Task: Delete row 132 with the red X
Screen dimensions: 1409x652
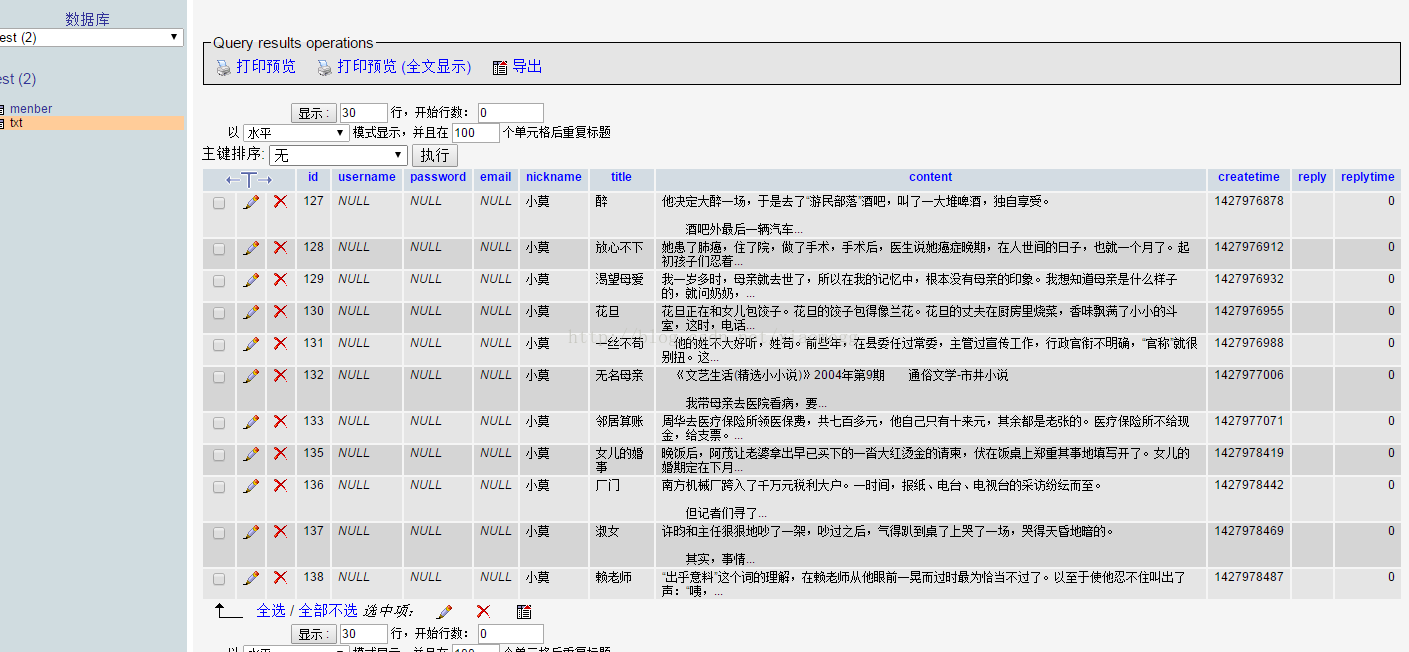Action: (280, 375)
